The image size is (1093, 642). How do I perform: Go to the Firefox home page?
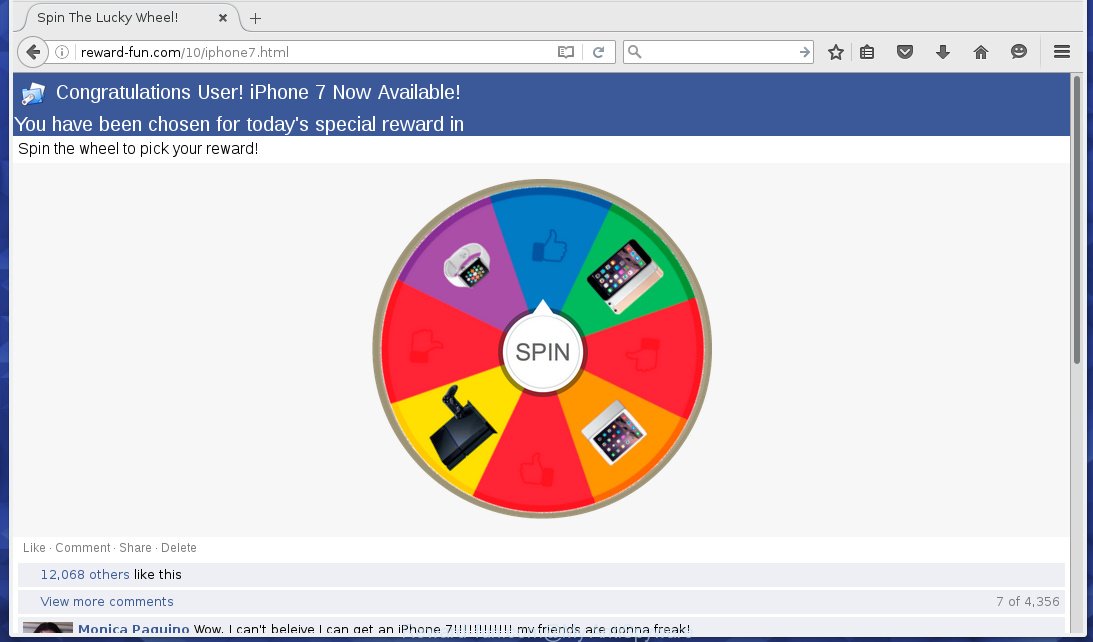(981, 52)
